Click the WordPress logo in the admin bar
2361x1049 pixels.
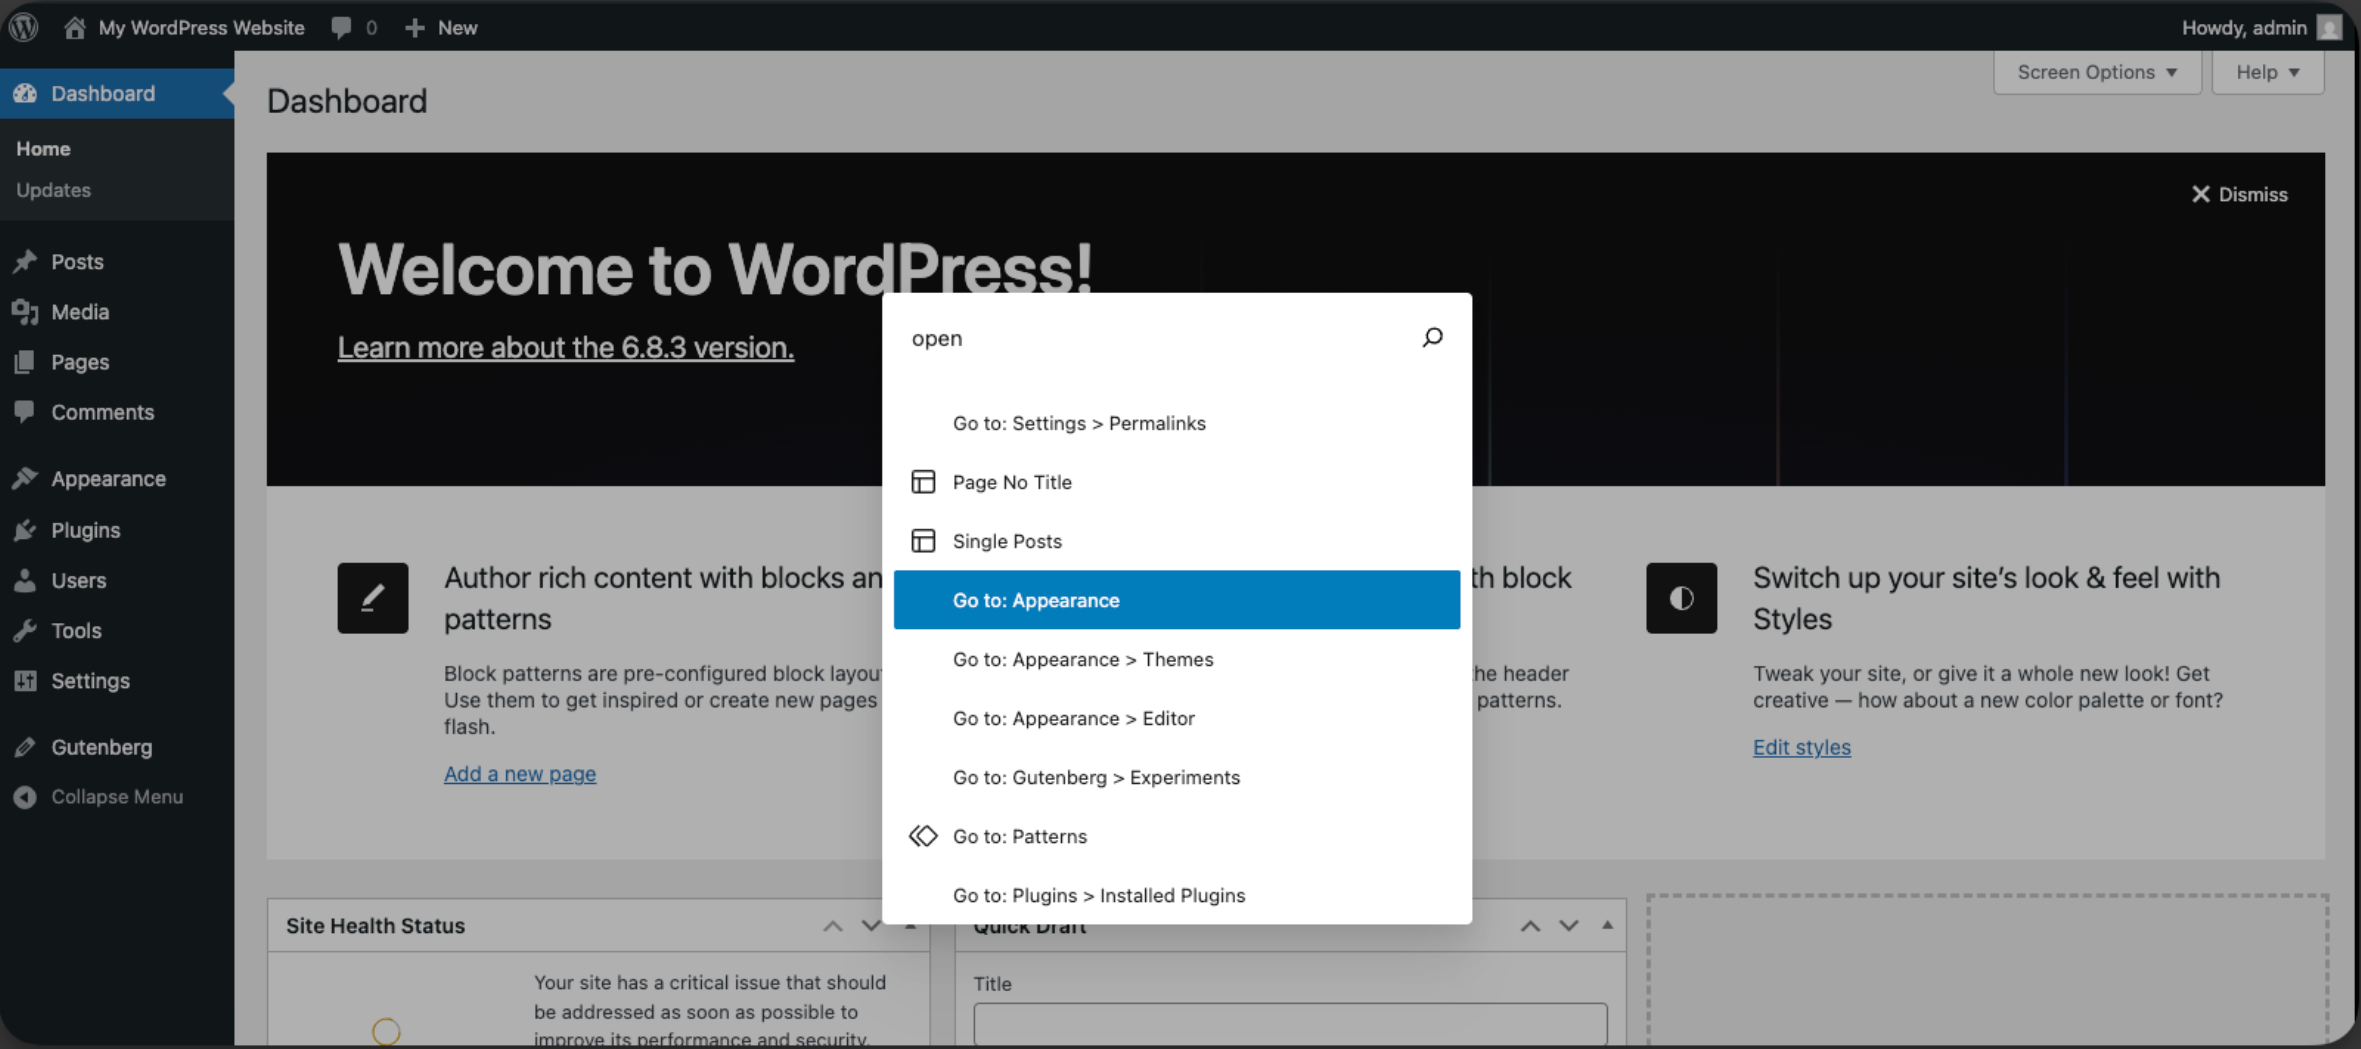[x=23, y=27]
